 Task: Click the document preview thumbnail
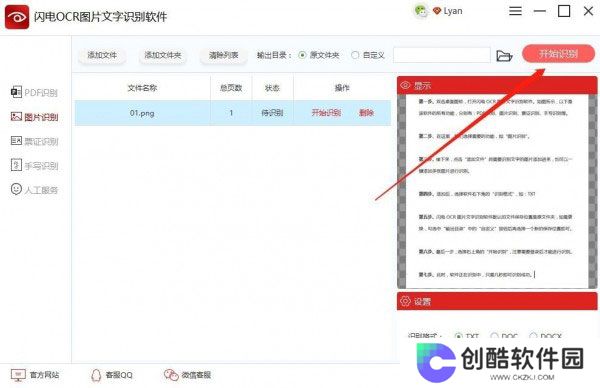497,191
